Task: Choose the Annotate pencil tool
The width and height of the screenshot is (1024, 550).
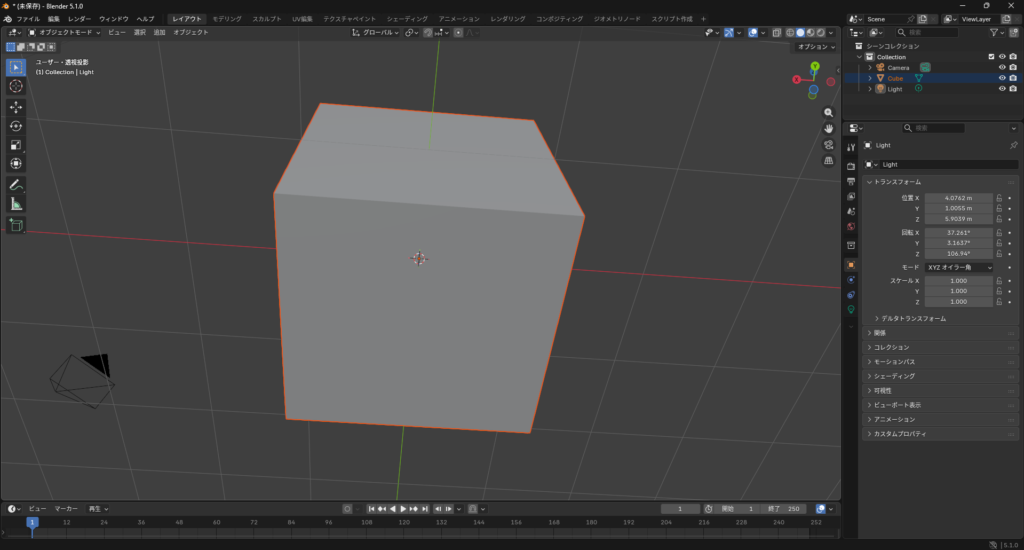Action: click(x=16, y=185)
